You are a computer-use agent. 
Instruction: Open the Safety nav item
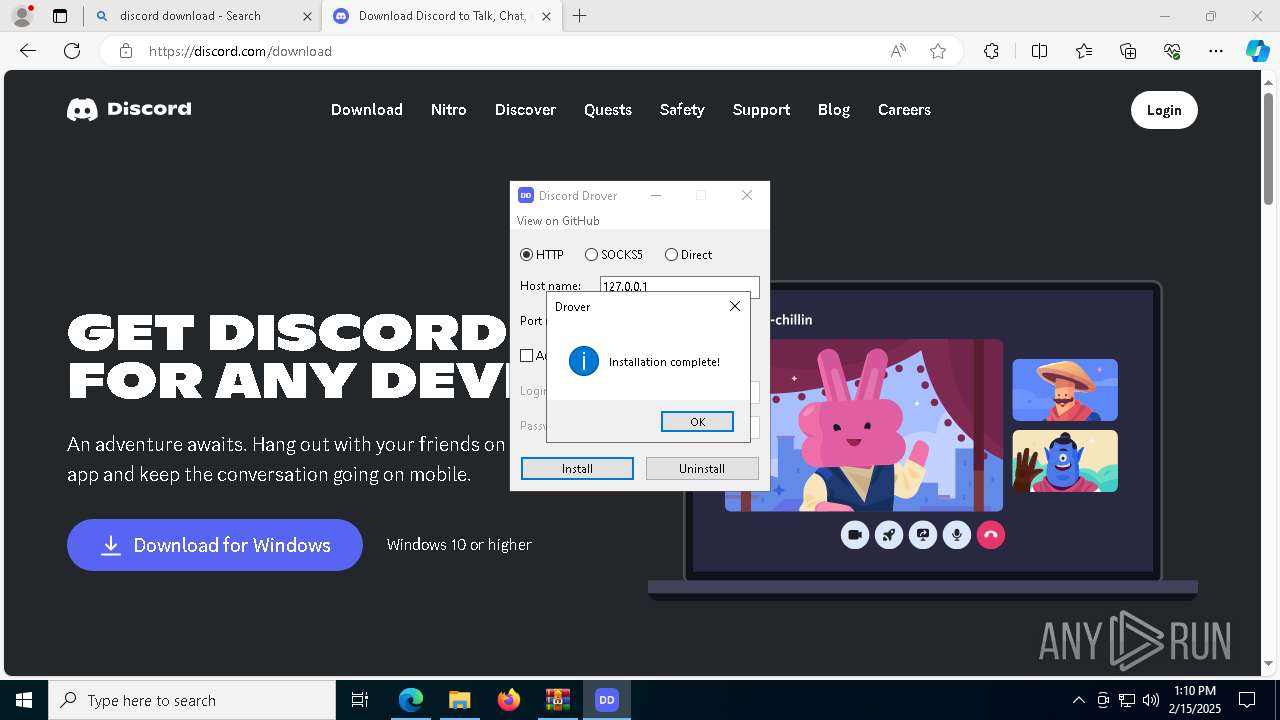682,110
